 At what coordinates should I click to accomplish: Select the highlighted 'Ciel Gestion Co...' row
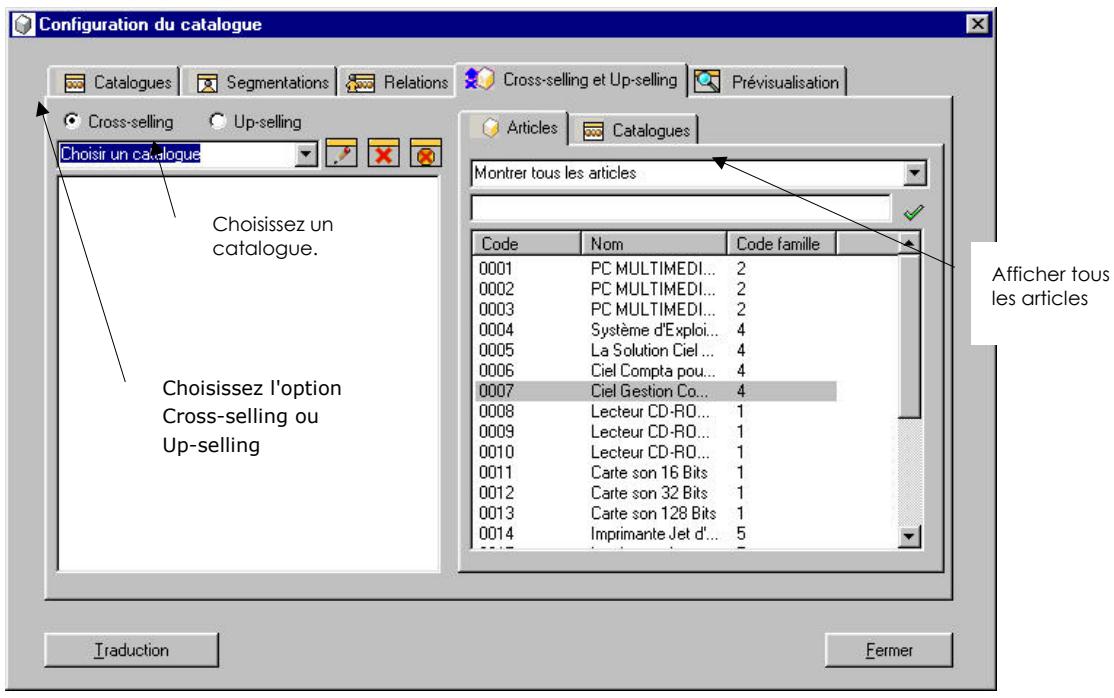point(655,391)
